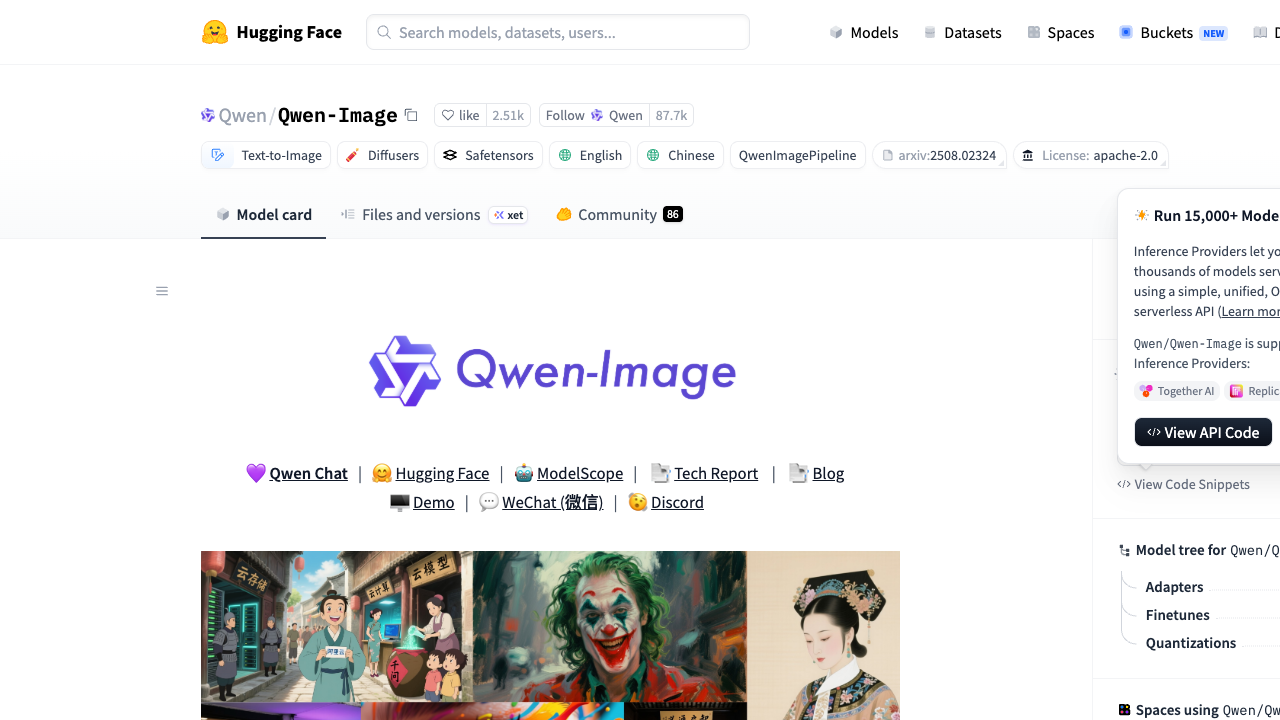Click the Text-to-Image tag icon
The height and width of the screenshot is (720, 1280).
point(218,155)
